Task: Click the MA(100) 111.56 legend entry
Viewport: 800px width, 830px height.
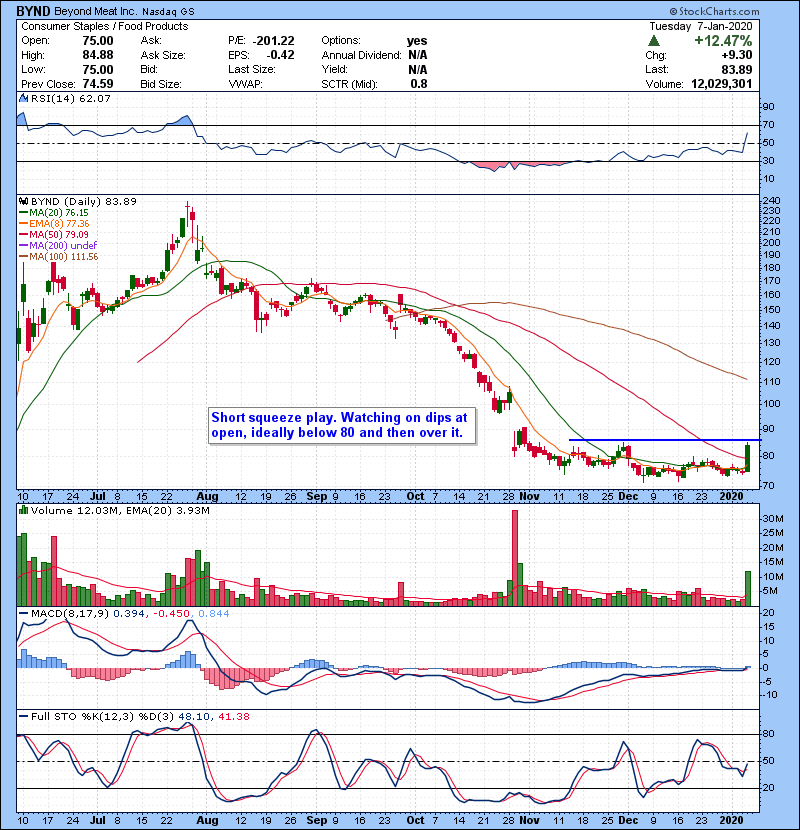Action: [x=59, y=257]
